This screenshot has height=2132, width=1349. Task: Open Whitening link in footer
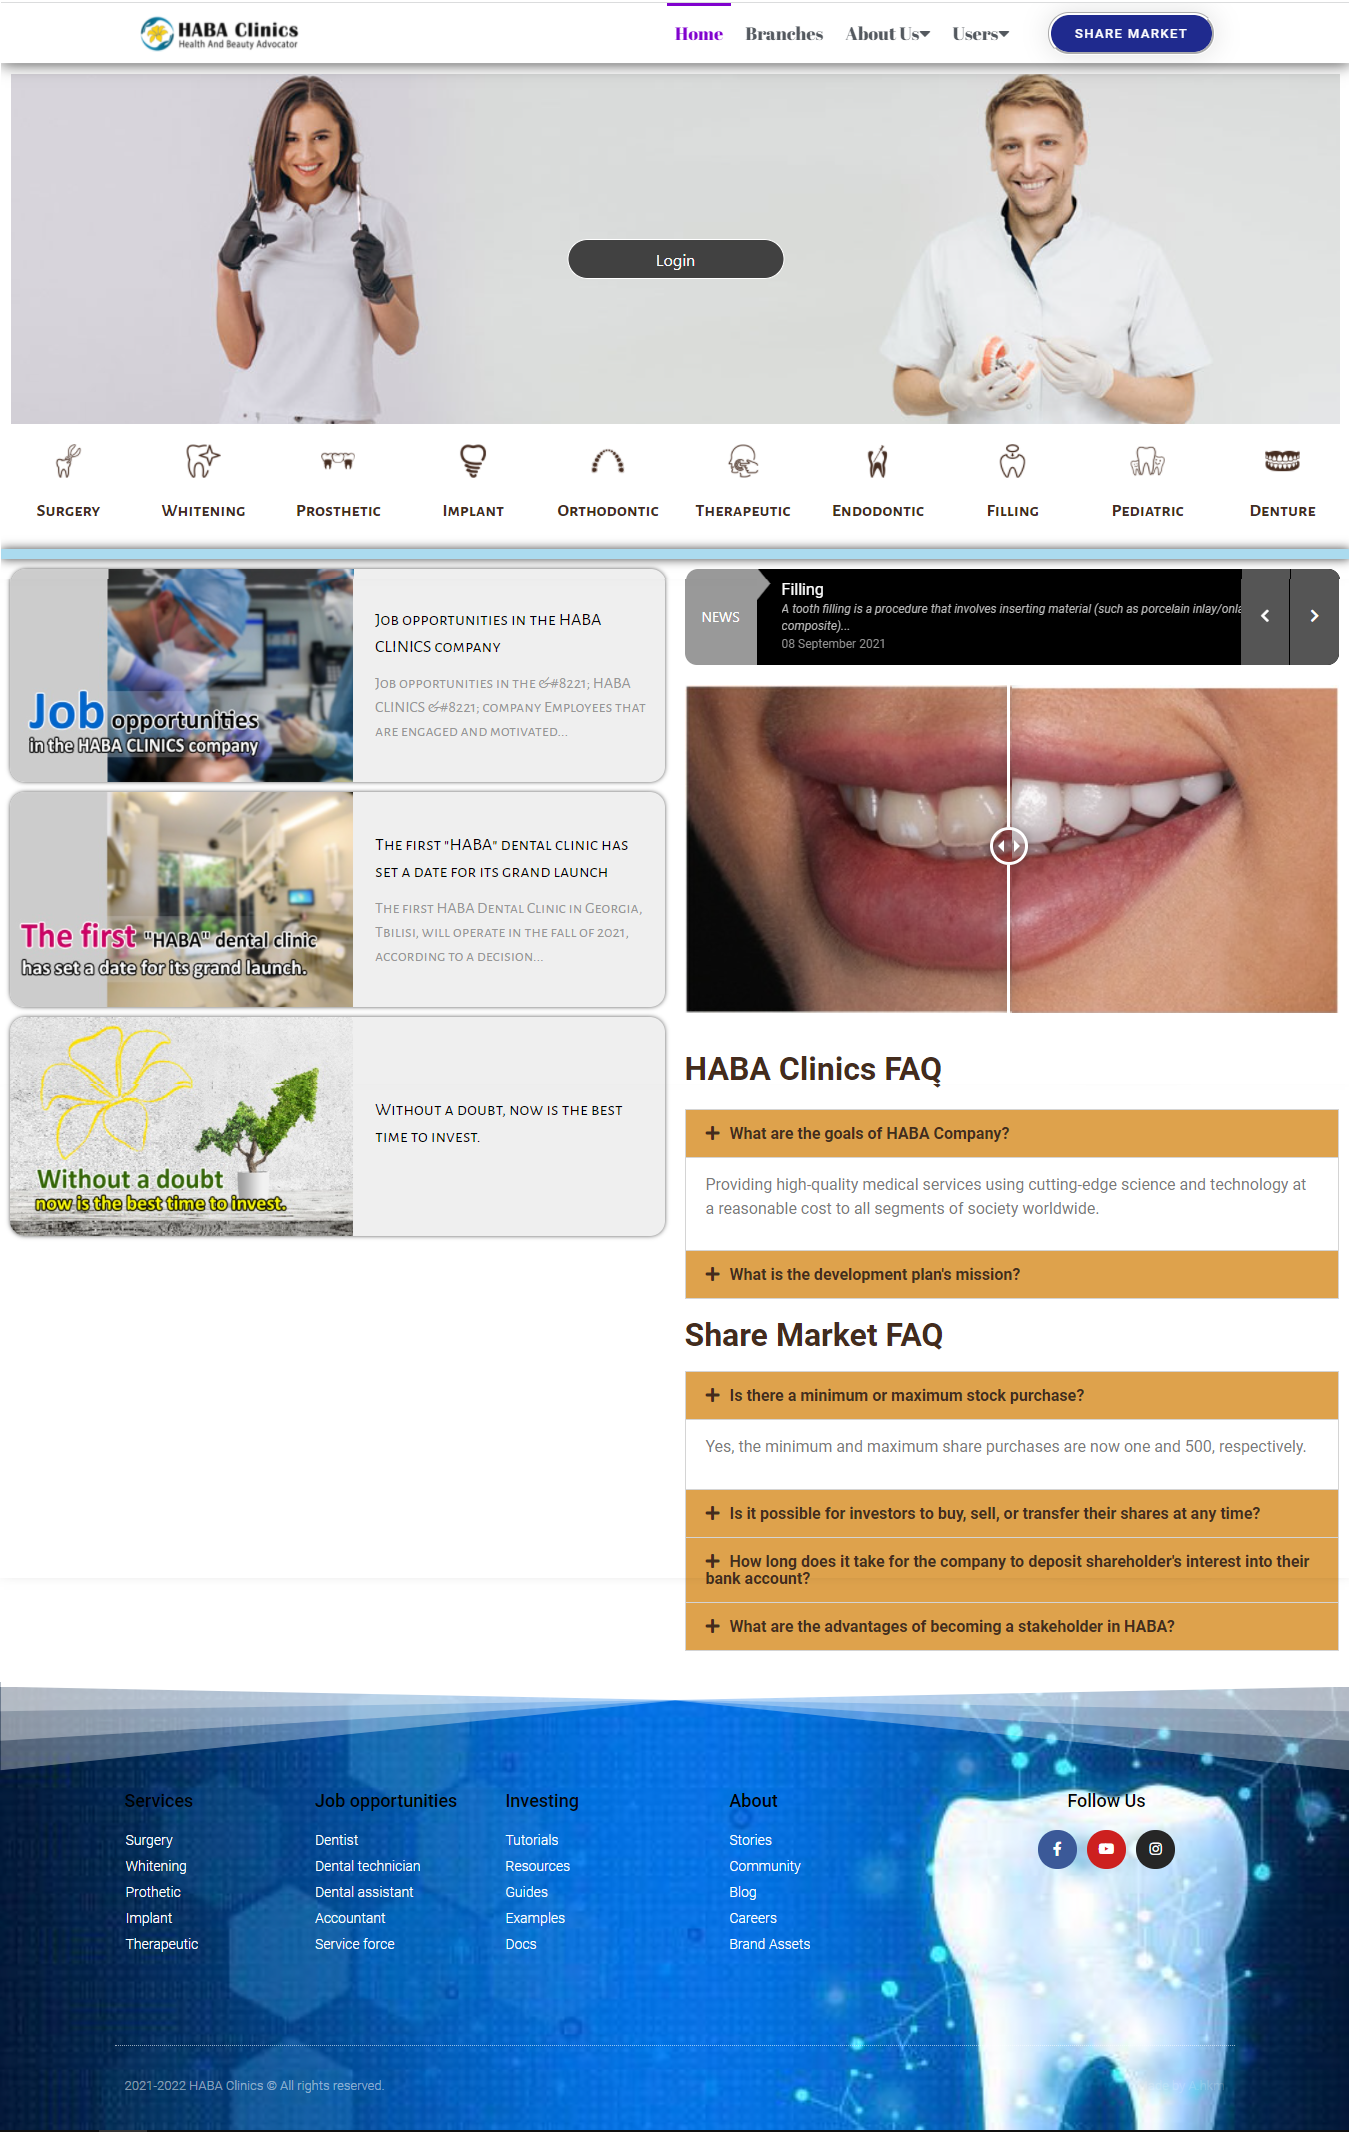[x=156, y=1866]
